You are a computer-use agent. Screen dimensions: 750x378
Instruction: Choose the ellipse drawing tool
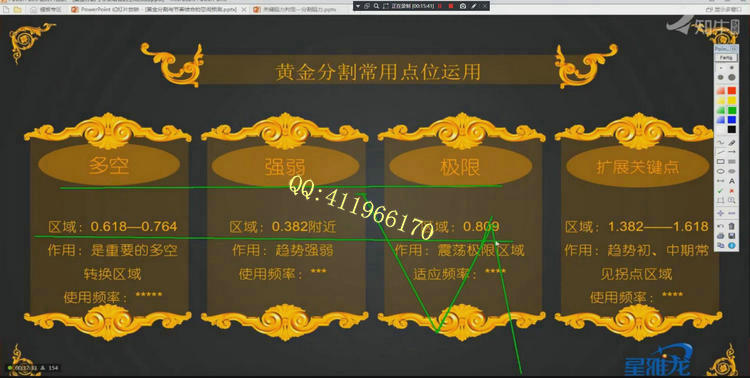click(720, 171)
